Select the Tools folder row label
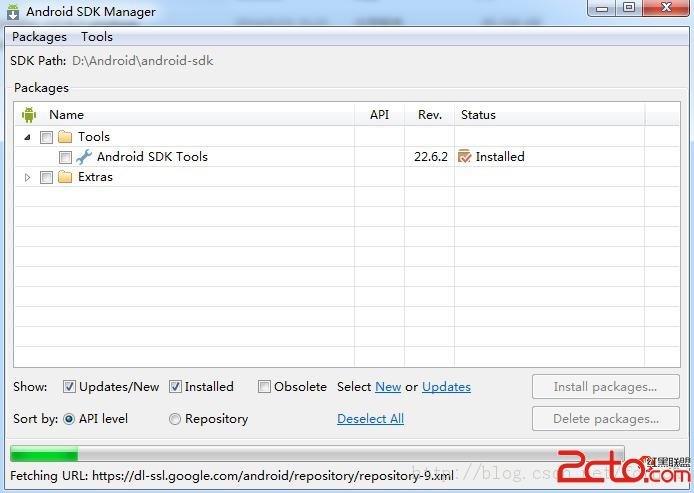 tap(94, 137)
